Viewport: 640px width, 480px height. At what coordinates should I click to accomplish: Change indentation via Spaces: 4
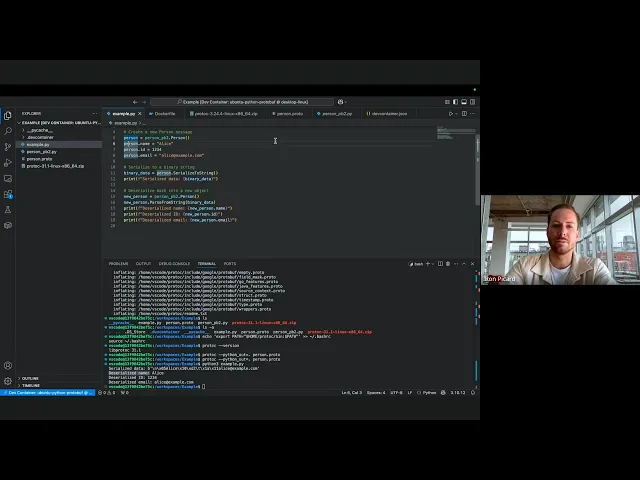pos(376,393)
